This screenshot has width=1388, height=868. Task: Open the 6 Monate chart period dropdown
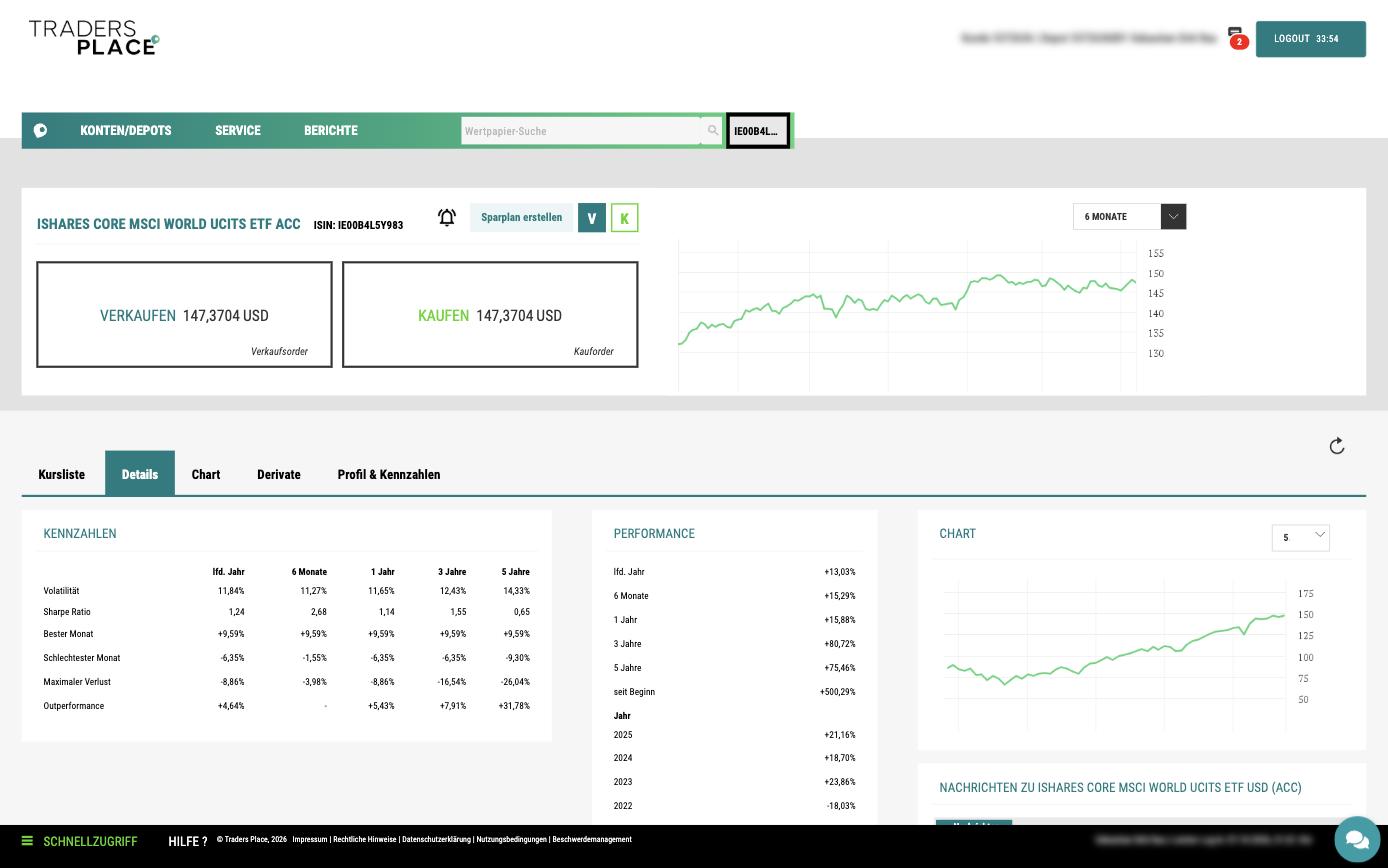[x=1130, y=217]
